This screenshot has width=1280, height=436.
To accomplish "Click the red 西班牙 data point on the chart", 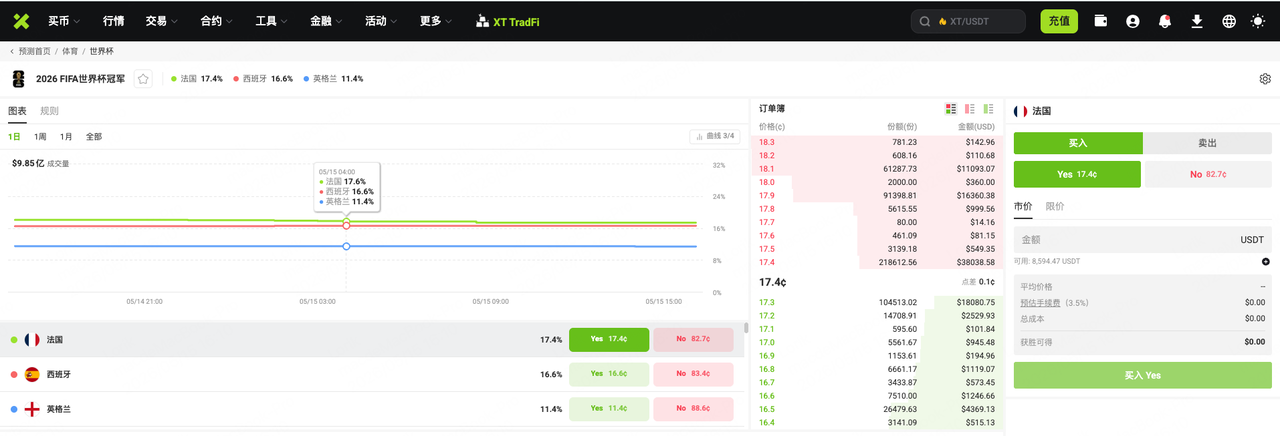I will pos(346,226).
